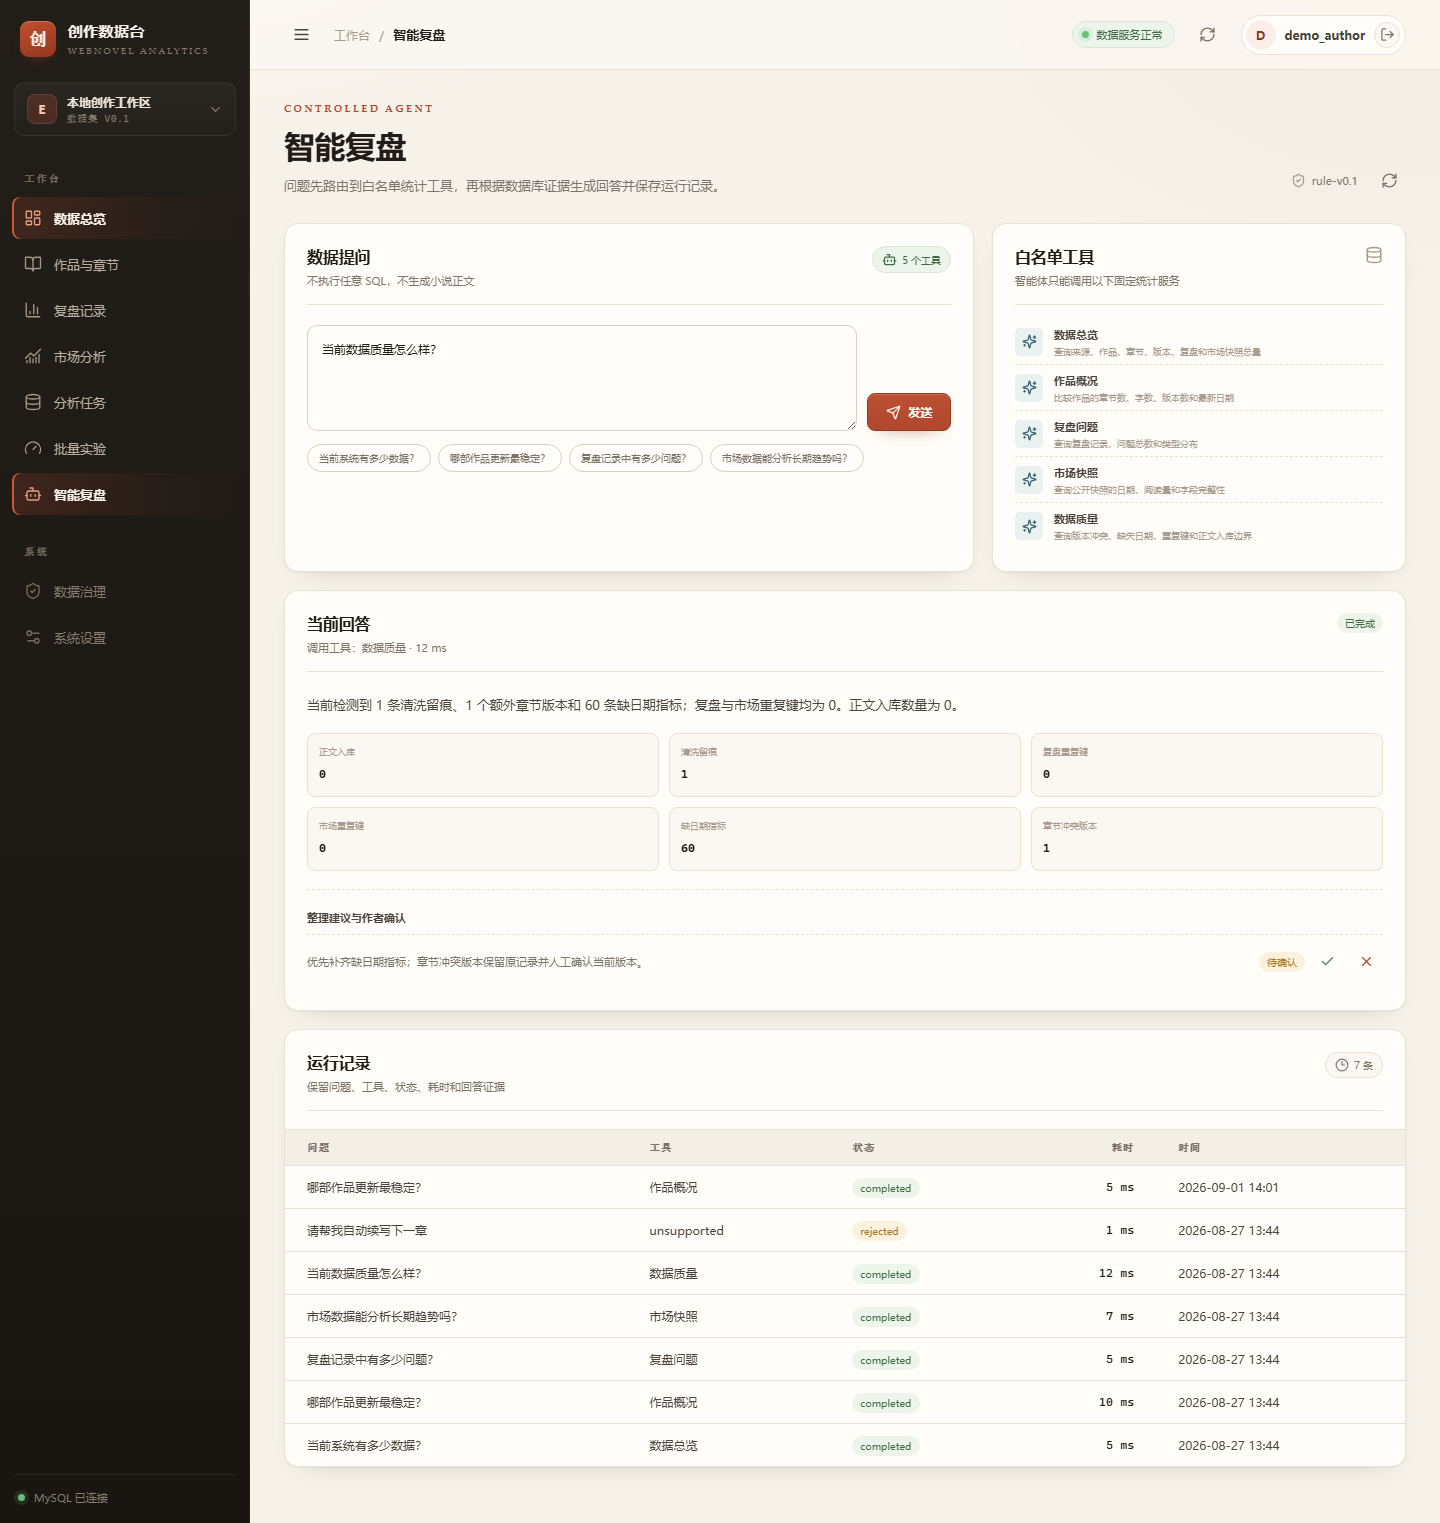
Task: Click the sparkle icon for 复盘问题 tool
Action: click(x=1029, y=434)
